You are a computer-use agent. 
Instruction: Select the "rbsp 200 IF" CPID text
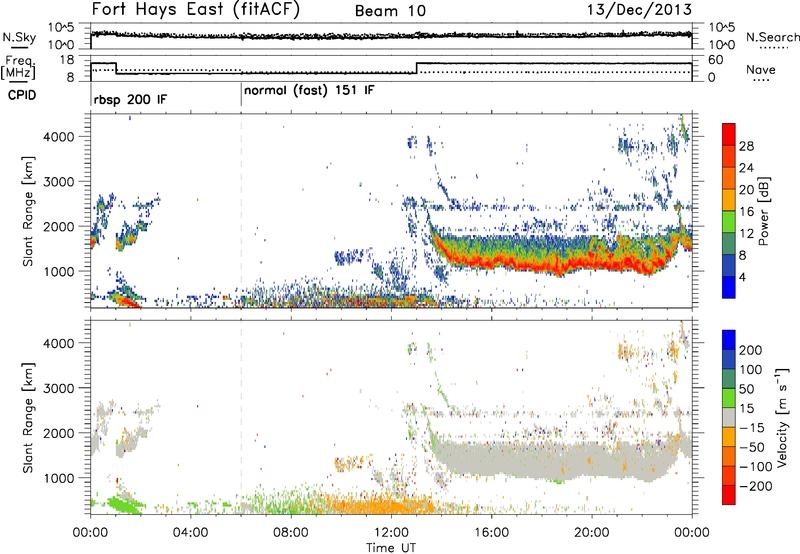point(130,99)
